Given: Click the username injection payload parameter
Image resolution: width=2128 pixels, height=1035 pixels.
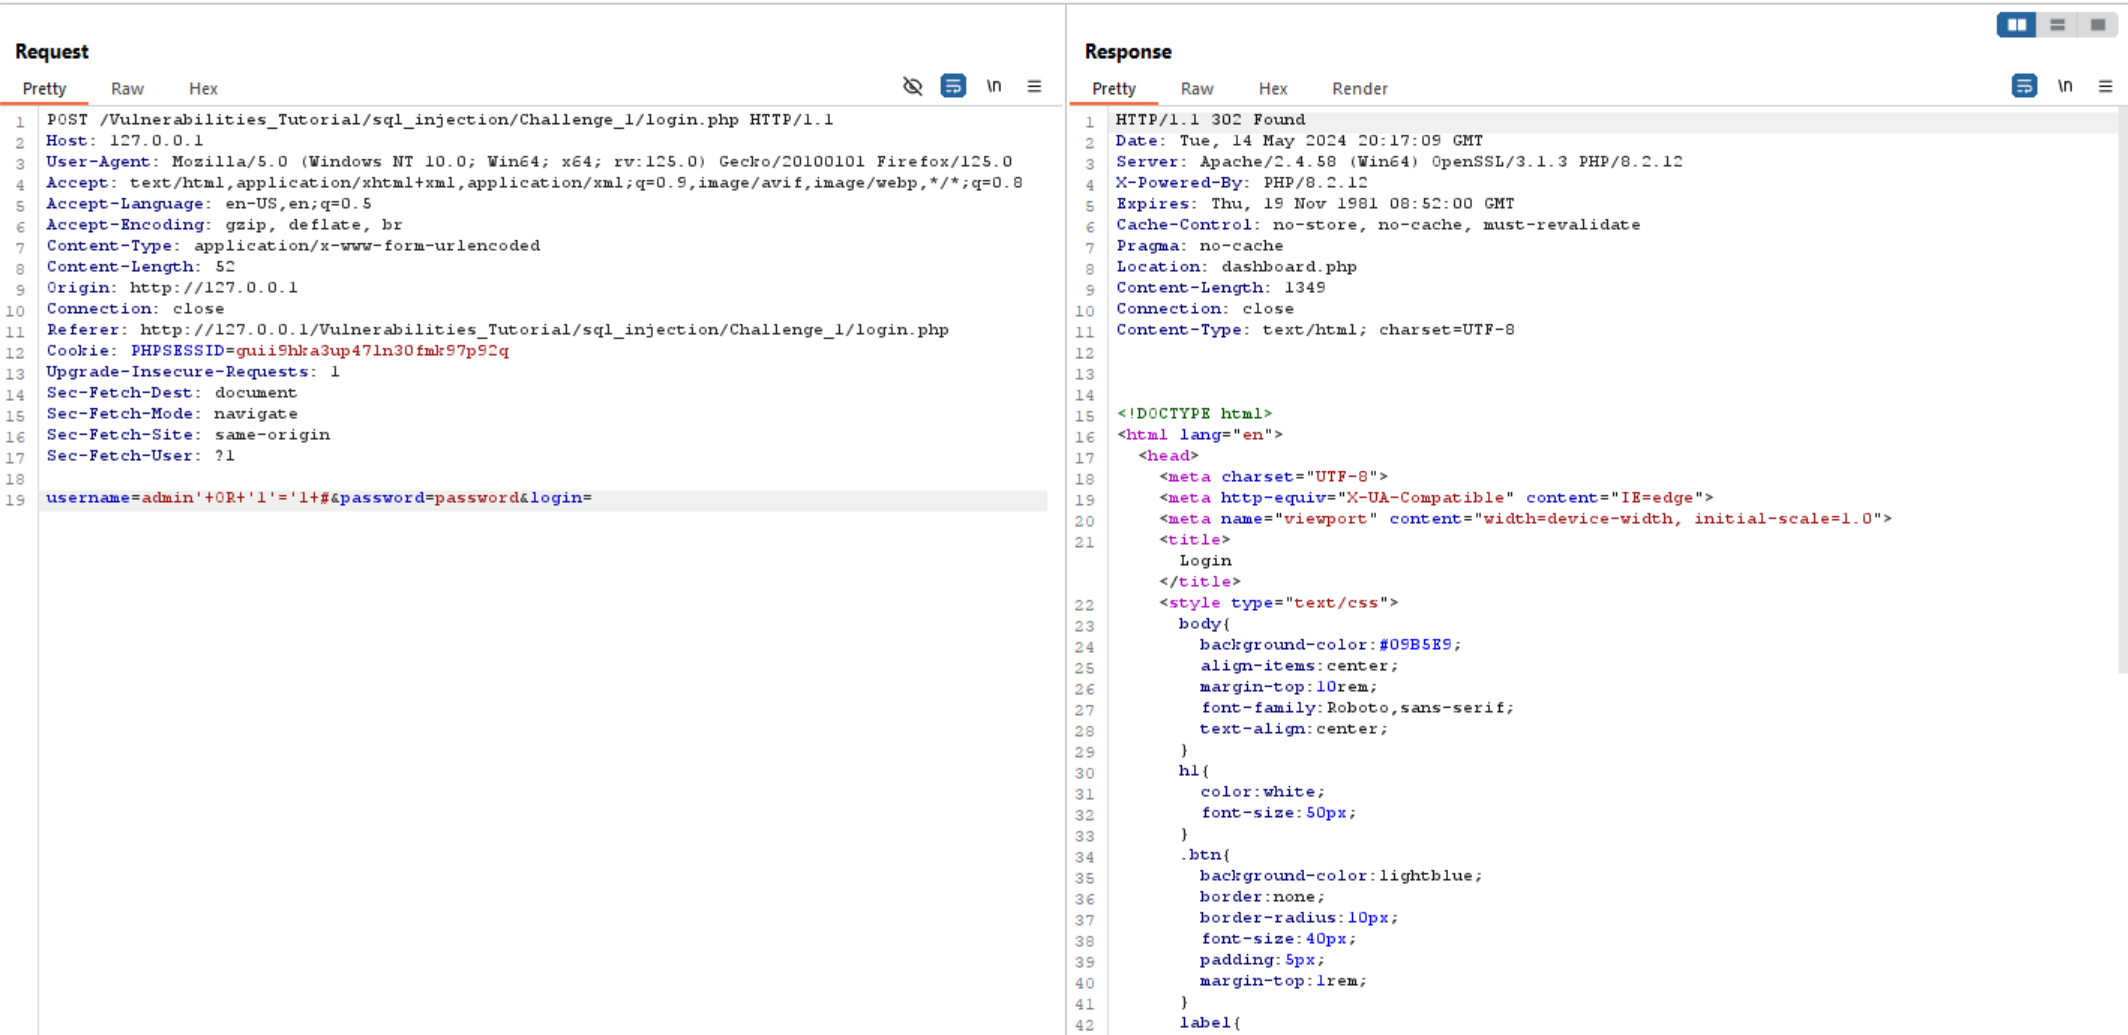Looking at the screenshot, I should (188, 498).
